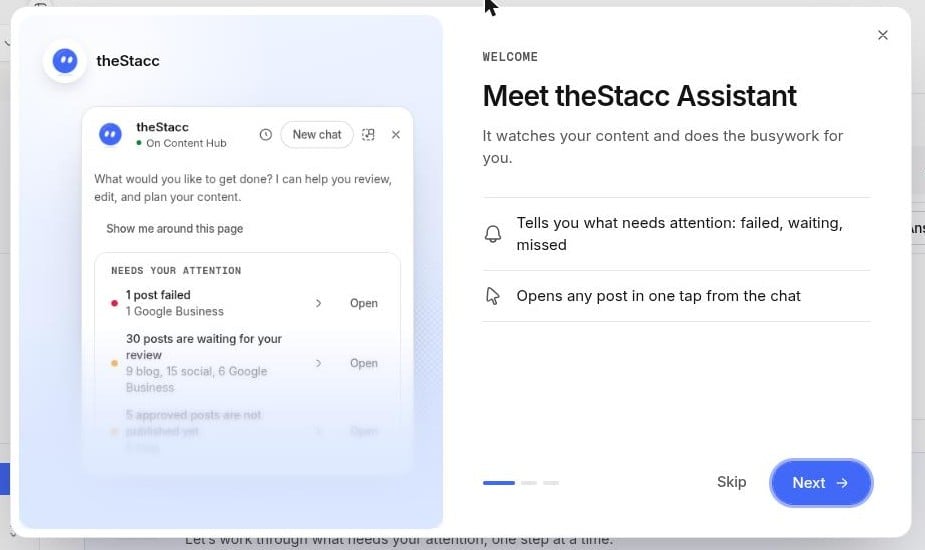Click 'NEEDS YOUR ATTENTION' heading
The height and width of the screenshot is (550, 925).
(176, 270)
